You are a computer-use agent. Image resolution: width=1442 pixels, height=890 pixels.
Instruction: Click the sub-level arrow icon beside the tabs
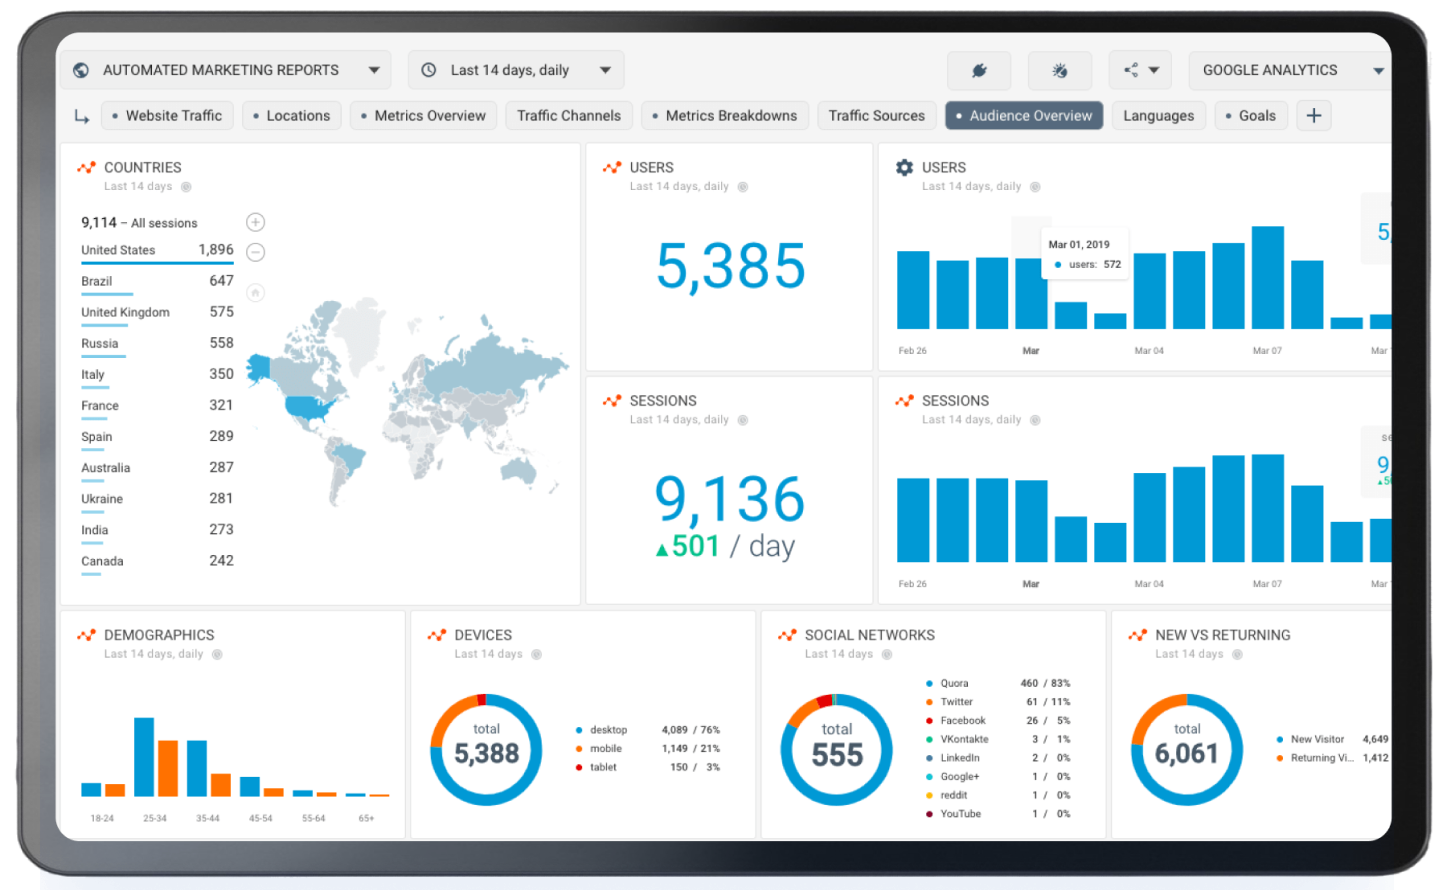[82, 117]
